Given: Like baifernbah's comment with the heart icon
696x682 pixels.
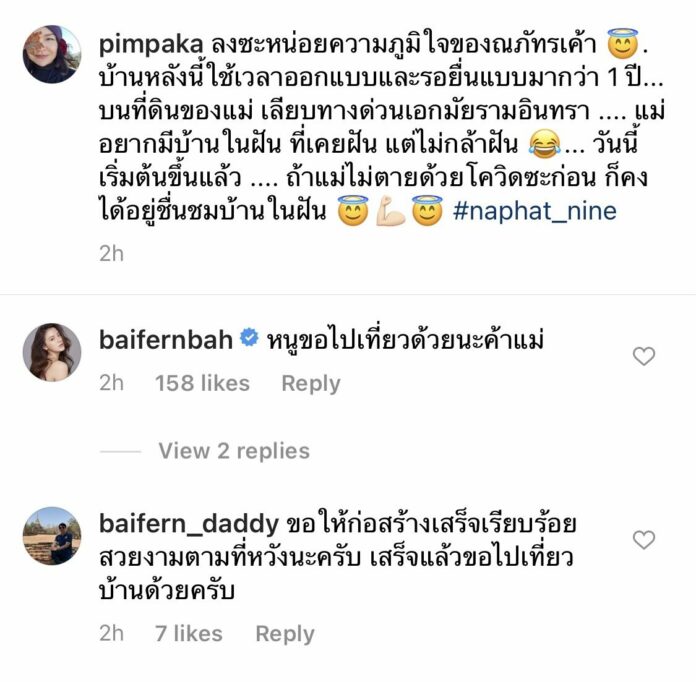Looking at the screenshot, I should click(x=644, y=357).
